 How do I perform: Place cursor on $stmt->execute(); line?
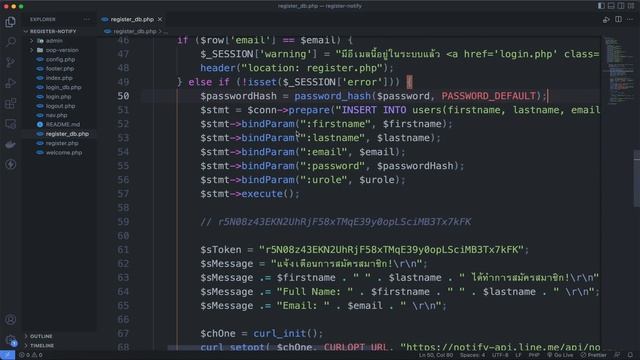pos(250,194)
